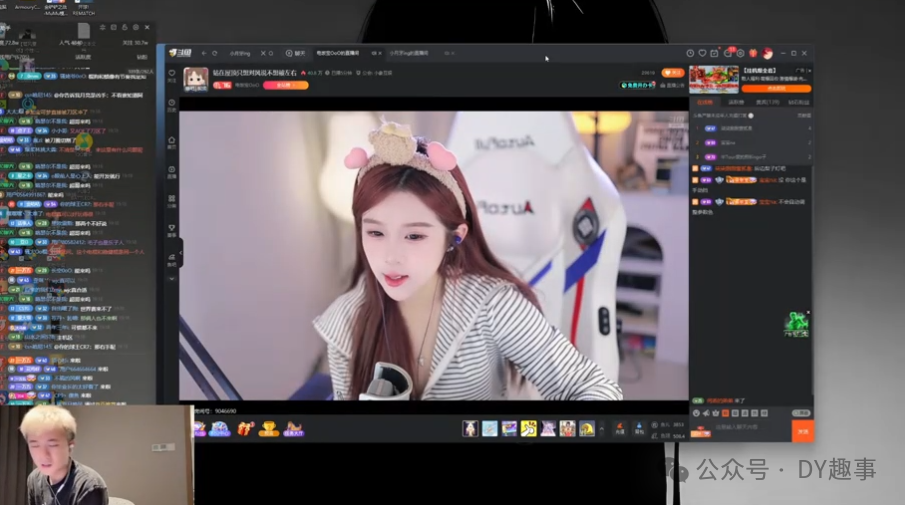
Task: Click the red gift icon in title bar
Action: (x=753, y=53)
